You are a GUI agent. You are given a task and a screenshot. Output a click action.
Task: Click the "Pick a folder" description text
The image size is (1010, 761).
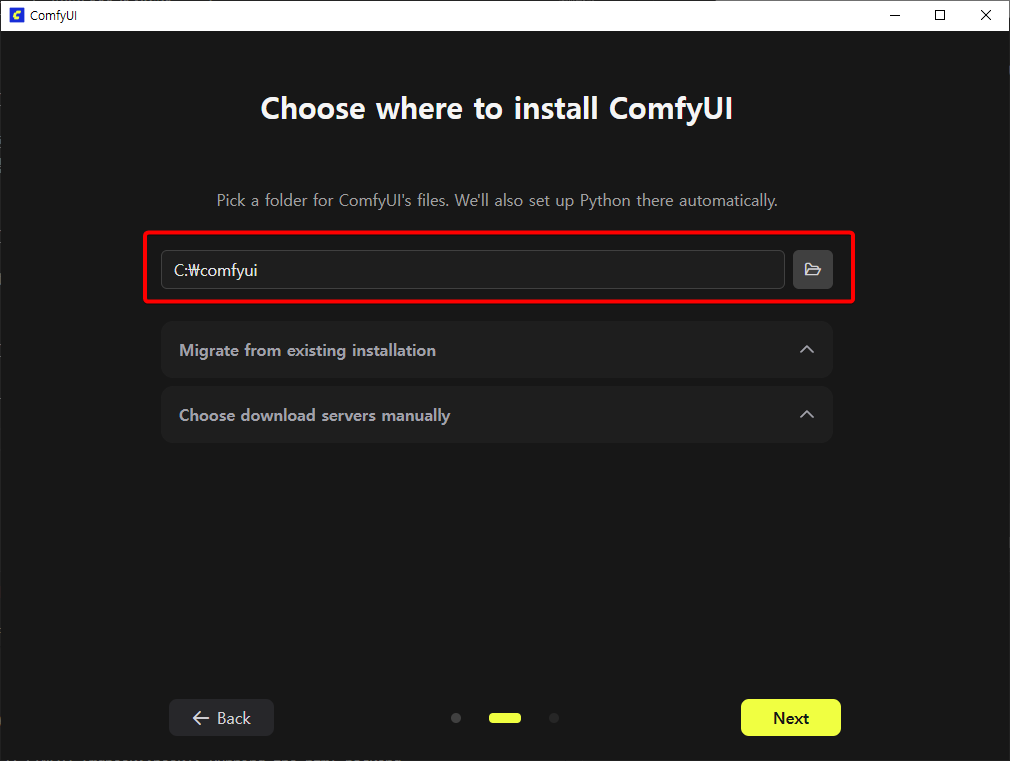pos(497,200)
